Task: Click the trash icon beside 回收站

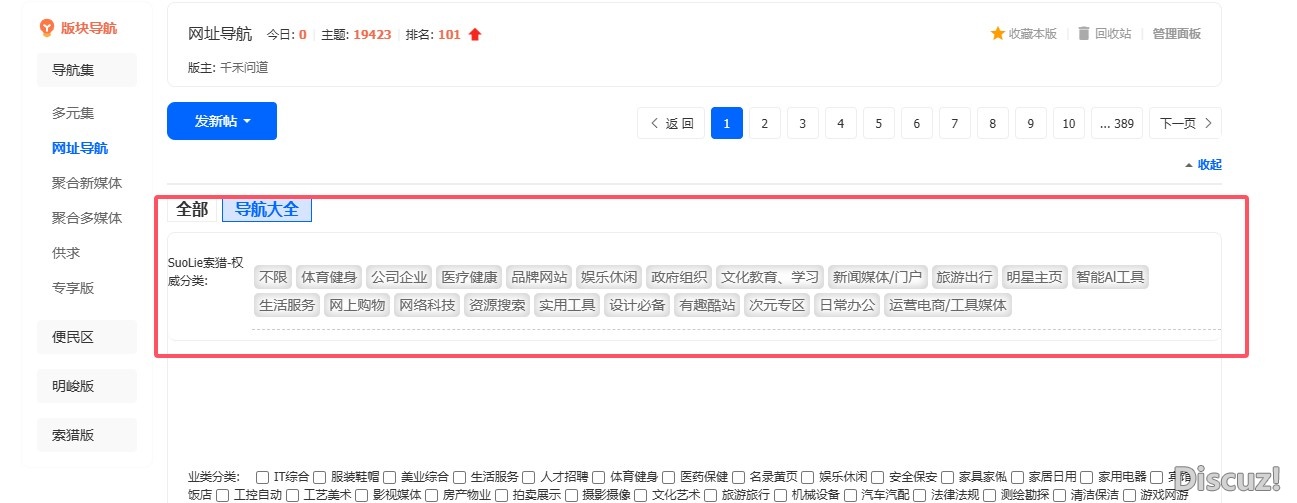Action: point(1084,33)
